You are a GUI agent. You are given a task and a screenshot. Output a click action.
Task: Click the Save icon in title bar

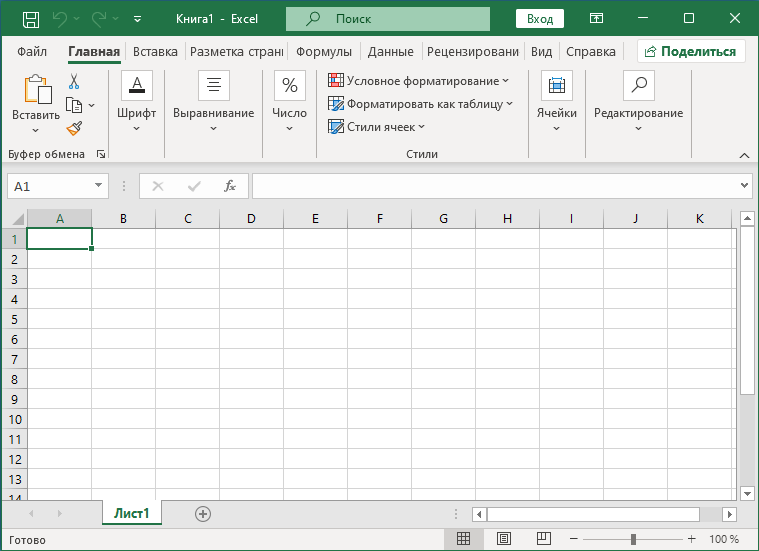31,18
